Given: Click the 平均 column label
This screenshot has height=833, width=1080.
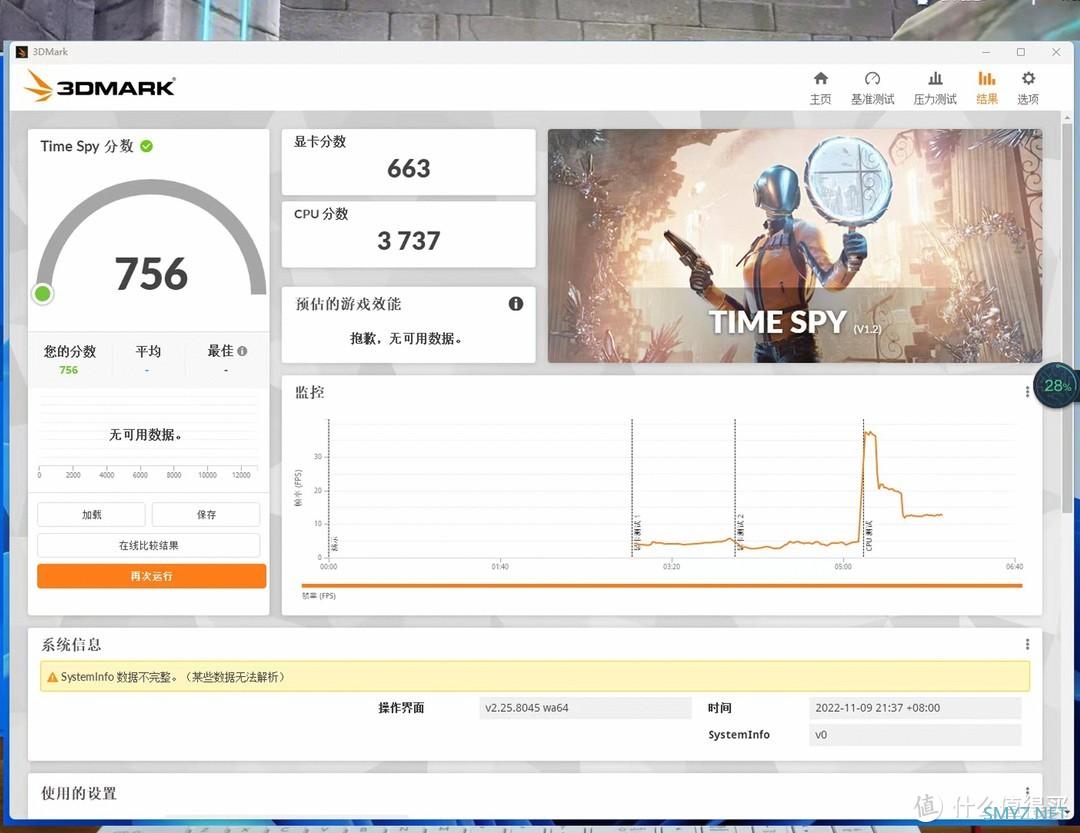Looking at the screenshot, I should pyautogui.click(x=148, y=351).
